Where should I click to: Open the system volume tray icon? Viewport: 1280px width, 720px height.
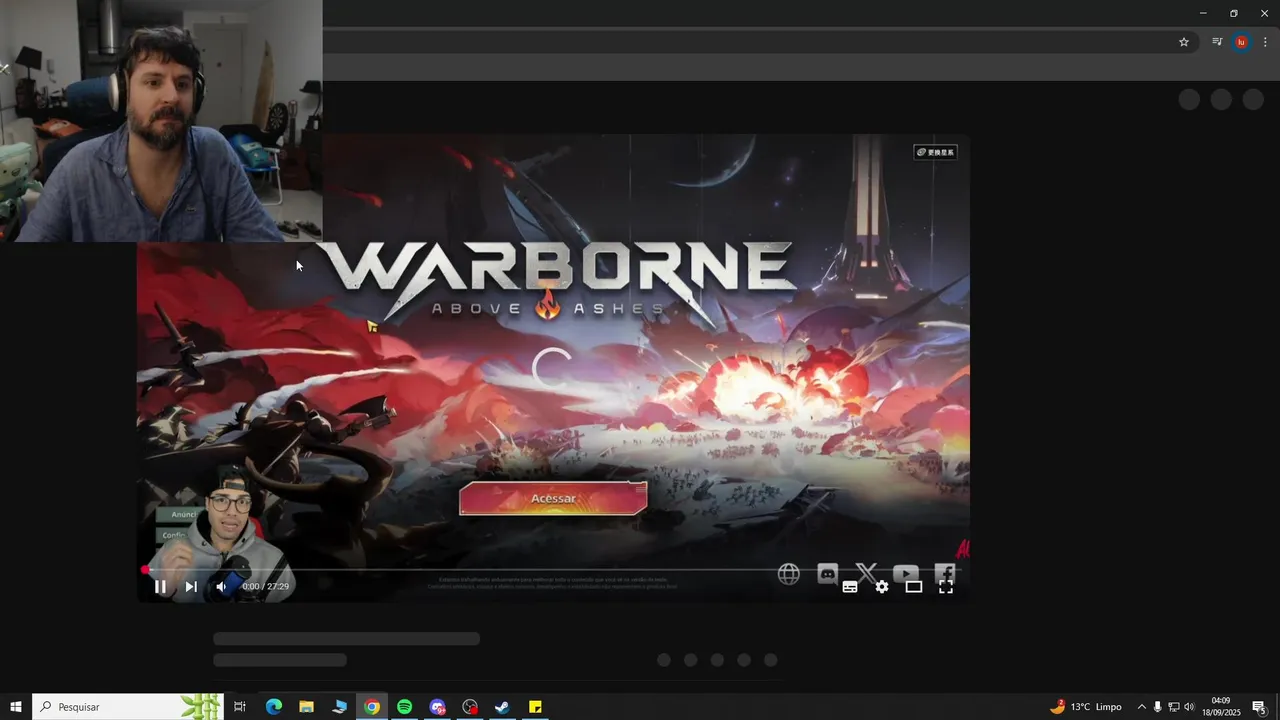click(1189, 707)
